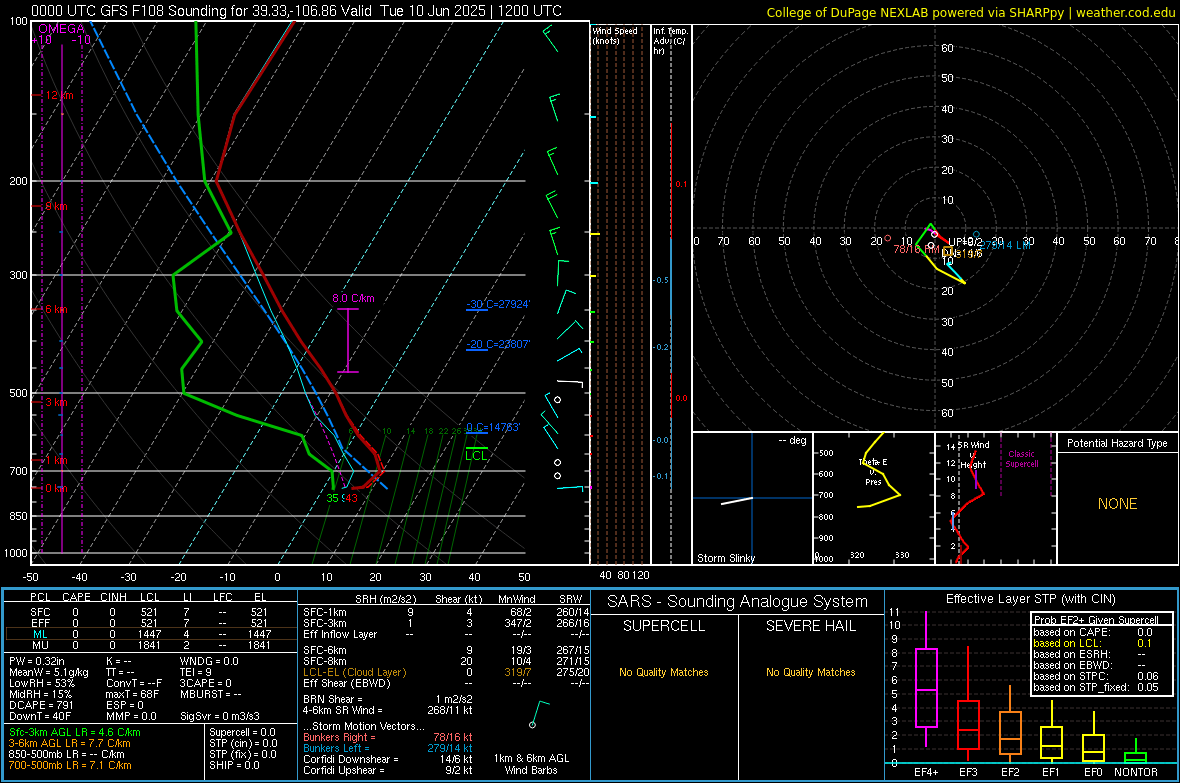Image resolution: width=1180 pixels, height=783 pixels.
Task: Click the Supercell = 0.0 composite value
Action: click(x=242, y=732)
